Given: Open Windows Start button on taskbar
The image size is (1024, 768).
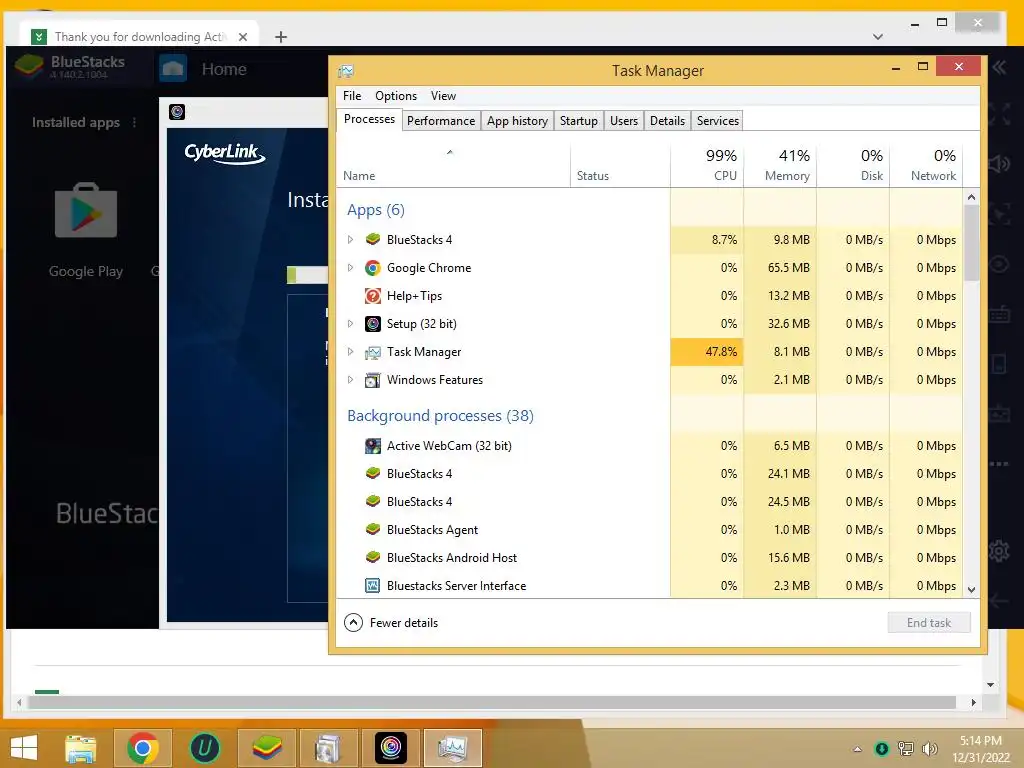Looking at the screenshot, I should (24, 748).
